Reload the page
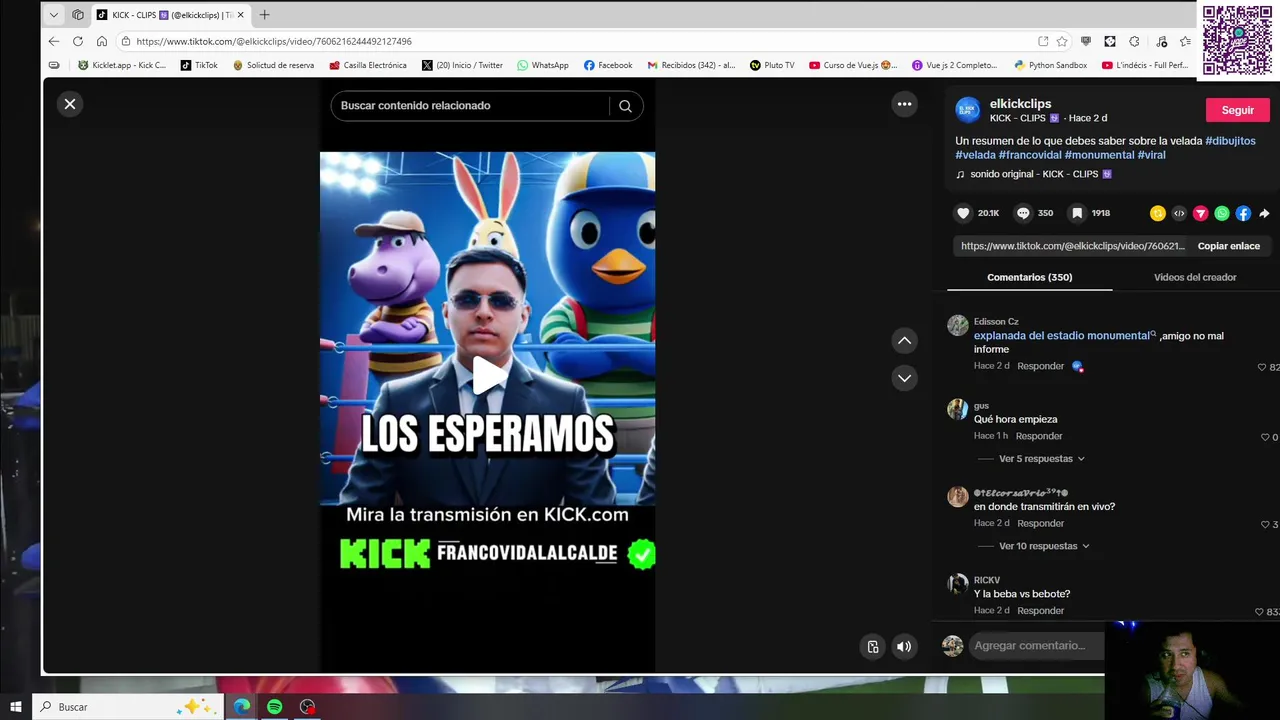The image size is (1280, 720). pyautogui.click(x=78, y=41)
